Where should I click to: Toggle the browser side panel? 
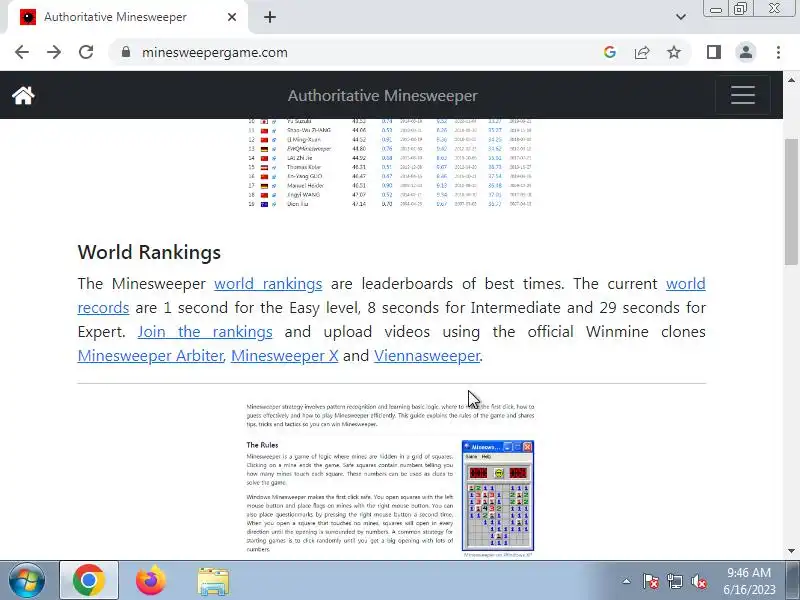click(714, 52)
